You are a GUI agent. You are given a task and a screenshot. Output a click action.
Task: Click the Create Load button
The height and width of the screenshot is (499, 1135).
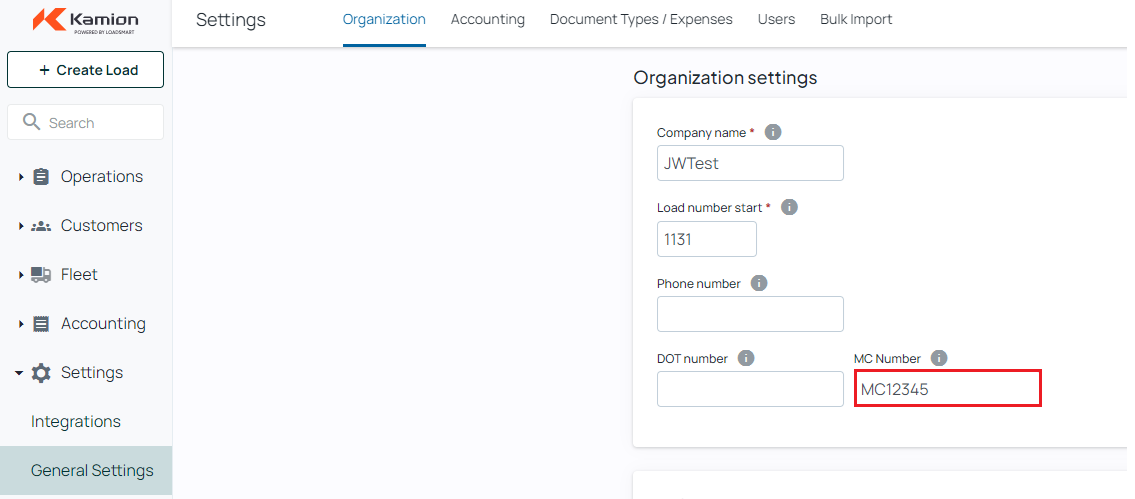(x=85, y=70)
